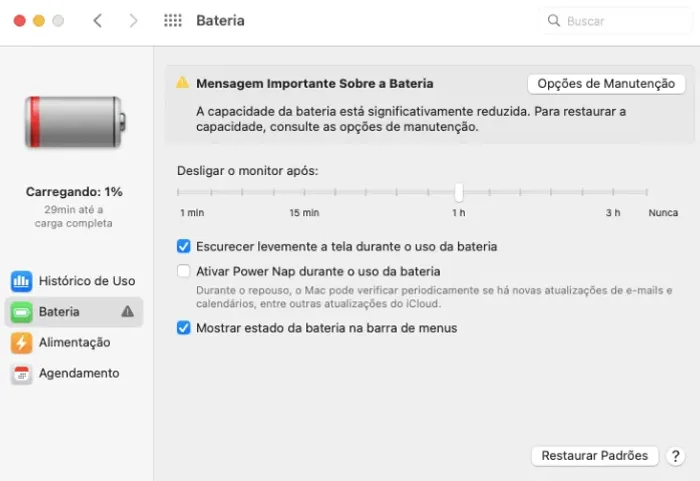Click the Desligar o monitor slider thumb
700x481 pixels.
[x=458, y=192]
